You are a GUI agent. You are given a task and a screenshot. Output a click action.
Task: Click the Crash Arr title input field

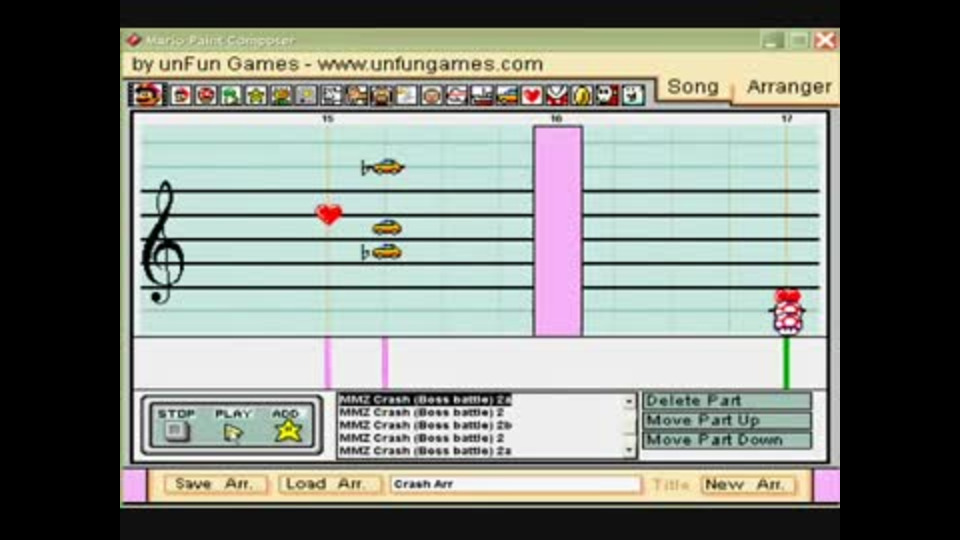[x=516, y=484]
